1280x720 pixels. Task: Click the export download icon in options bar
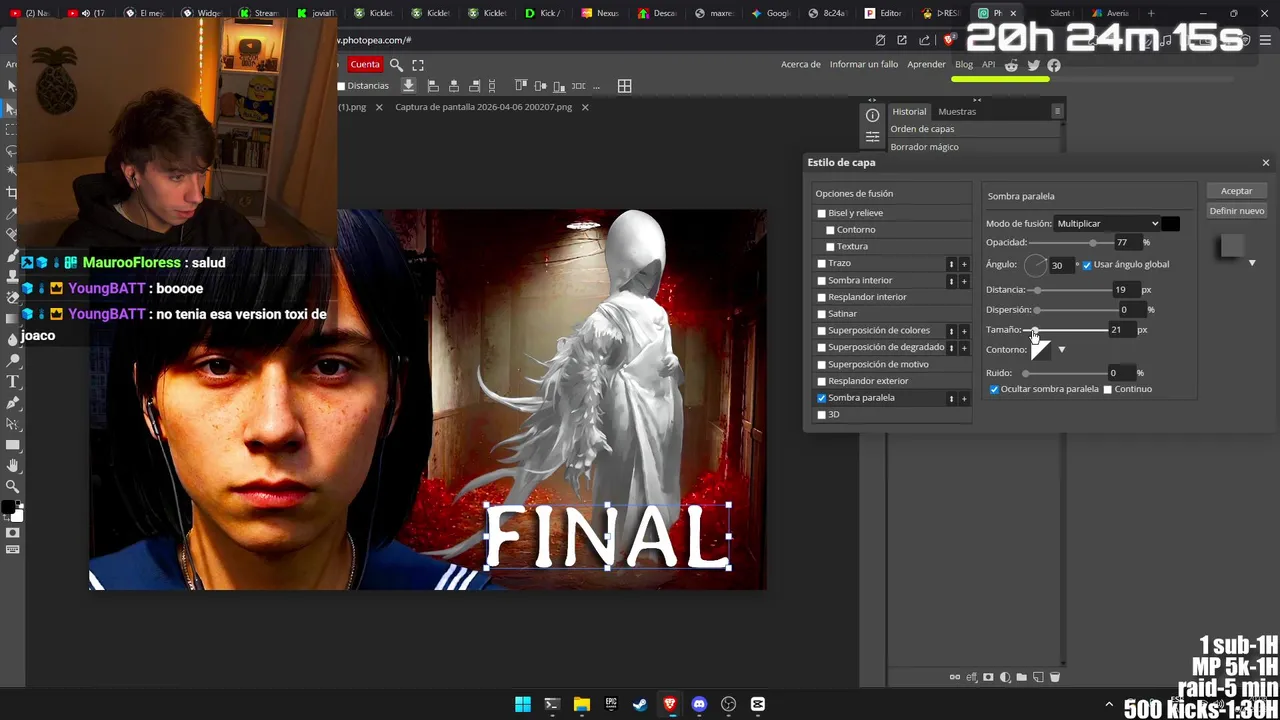coord(408,86)
